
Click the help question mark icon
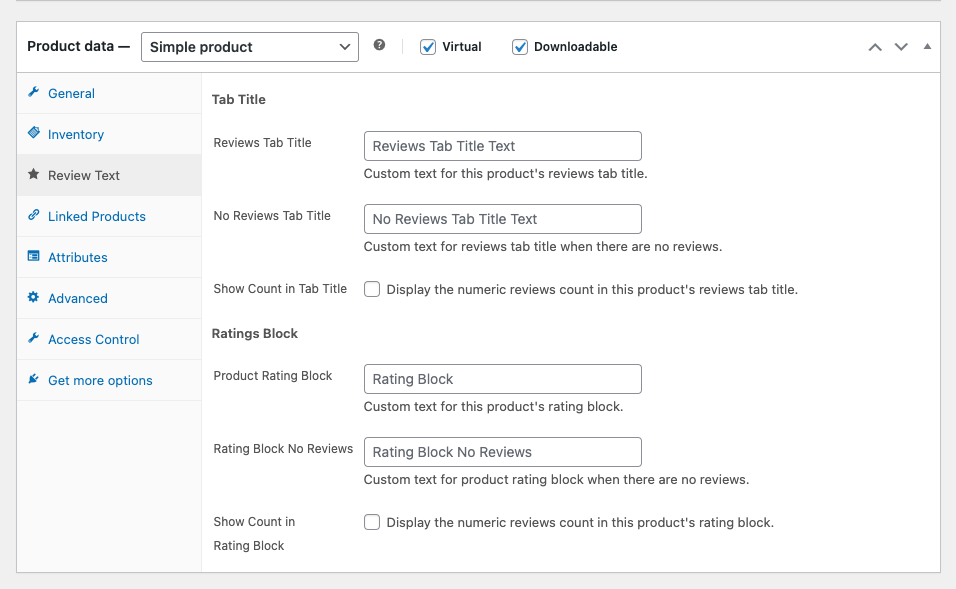point(379,46)
